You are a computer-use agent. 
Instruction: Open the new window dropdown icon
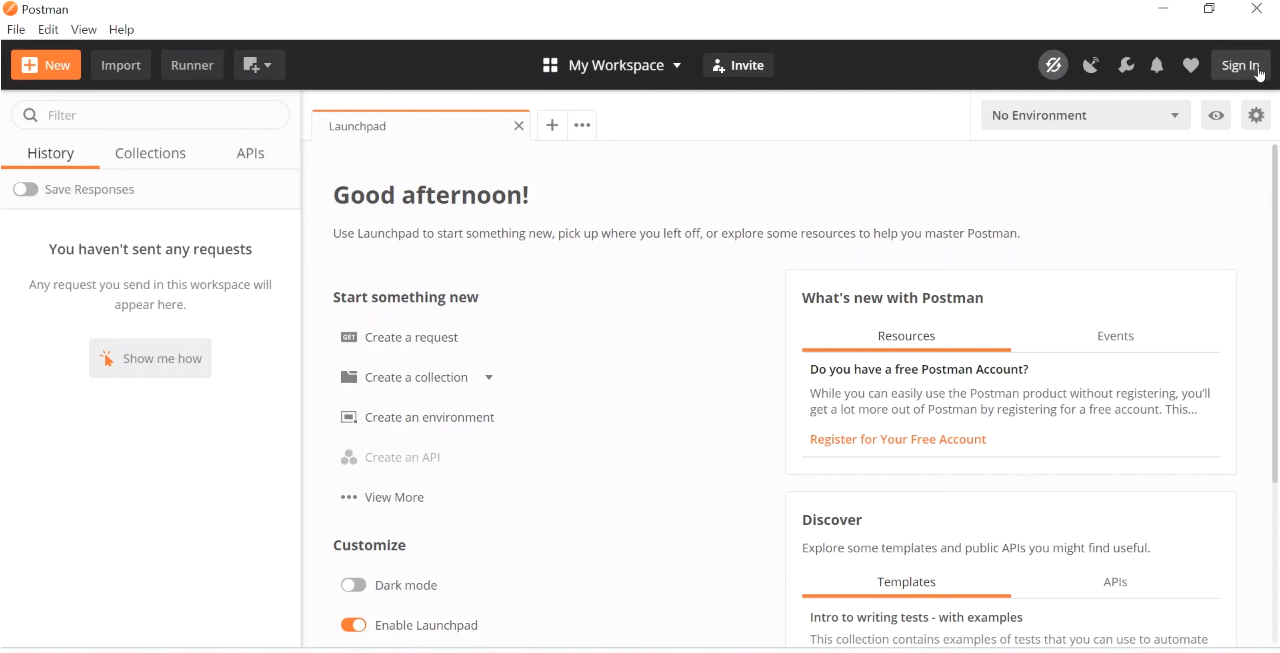259,65
